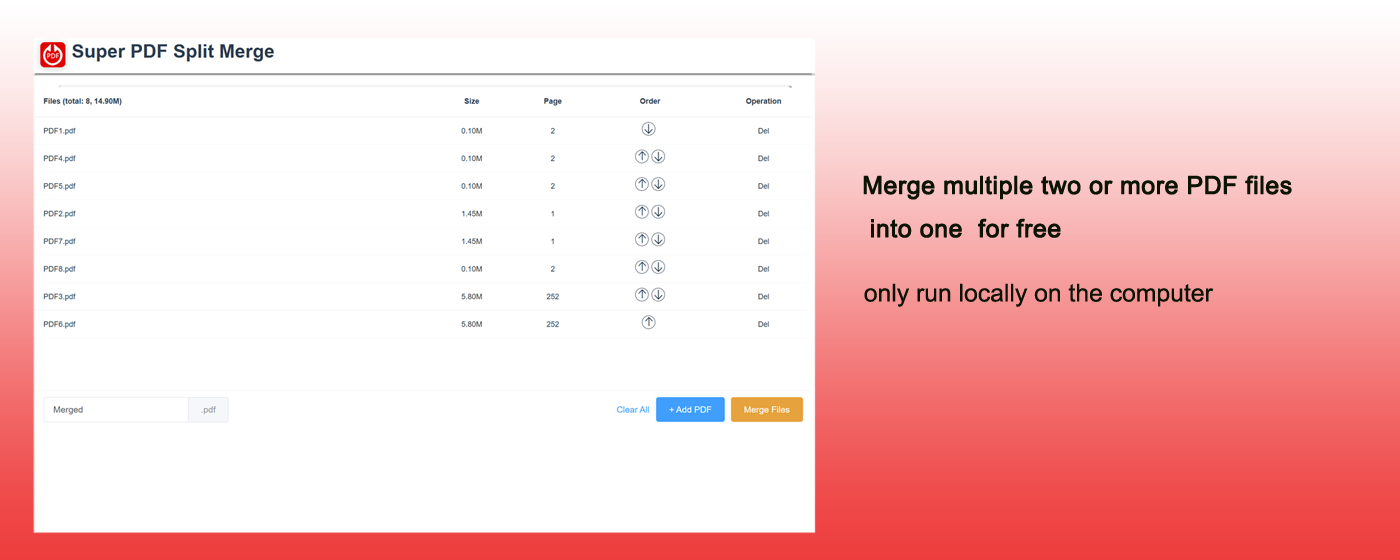Click the Files total header text

click(83, 101)
